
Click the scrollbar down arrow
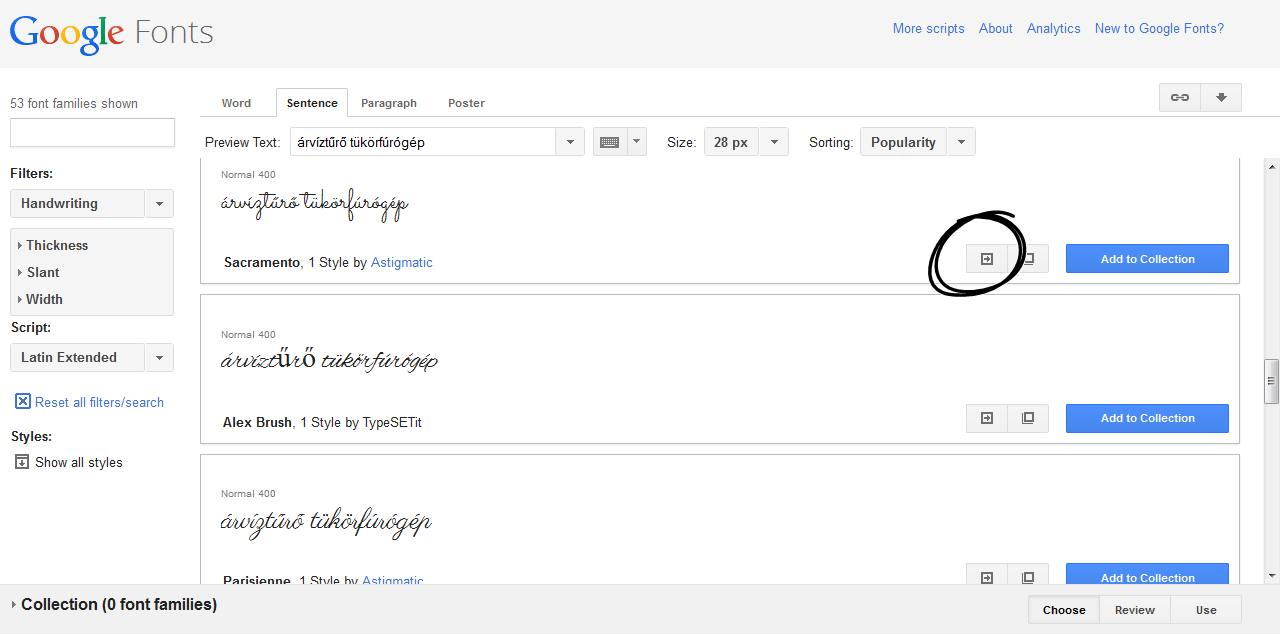(1272, 575)
